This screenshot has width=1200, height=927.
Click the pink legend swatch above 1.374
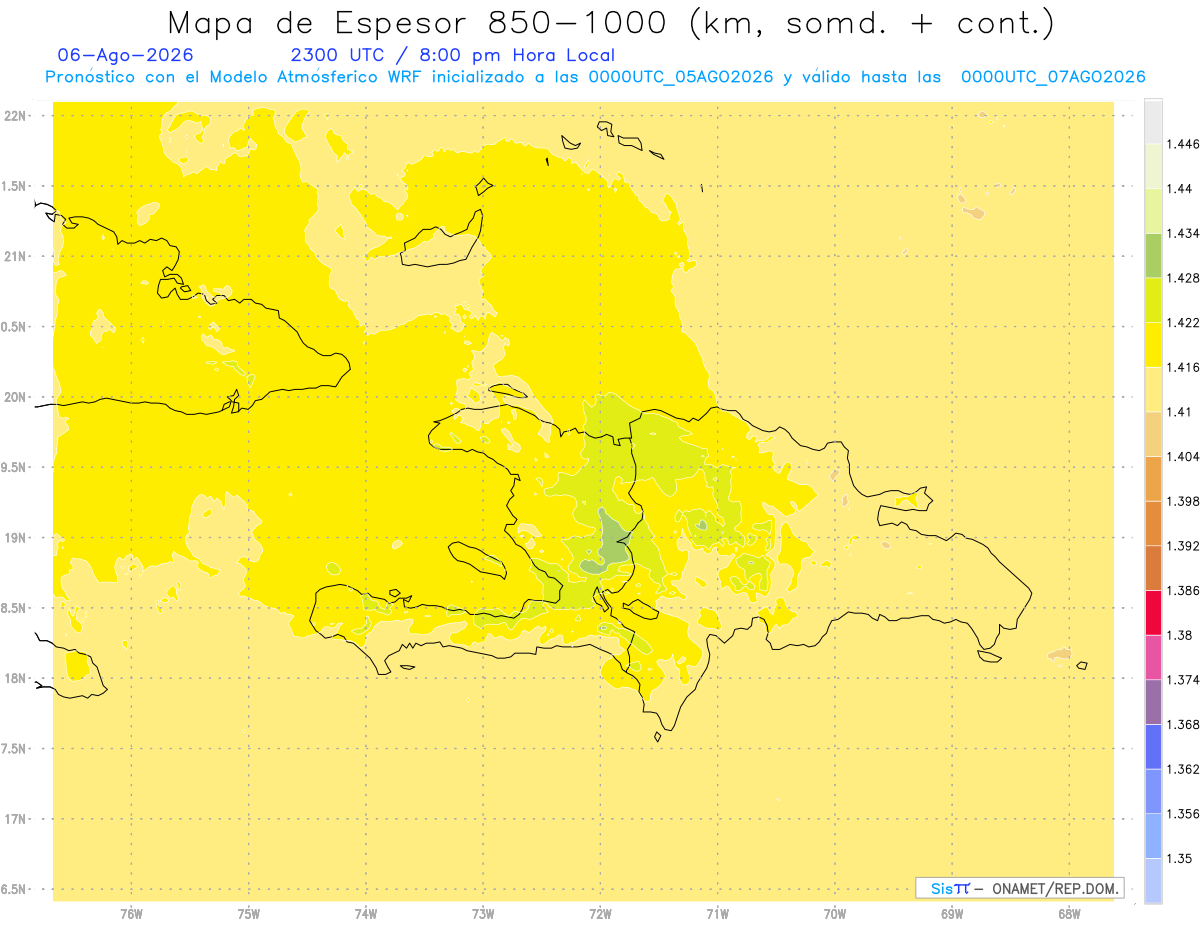click(1153, 656)
